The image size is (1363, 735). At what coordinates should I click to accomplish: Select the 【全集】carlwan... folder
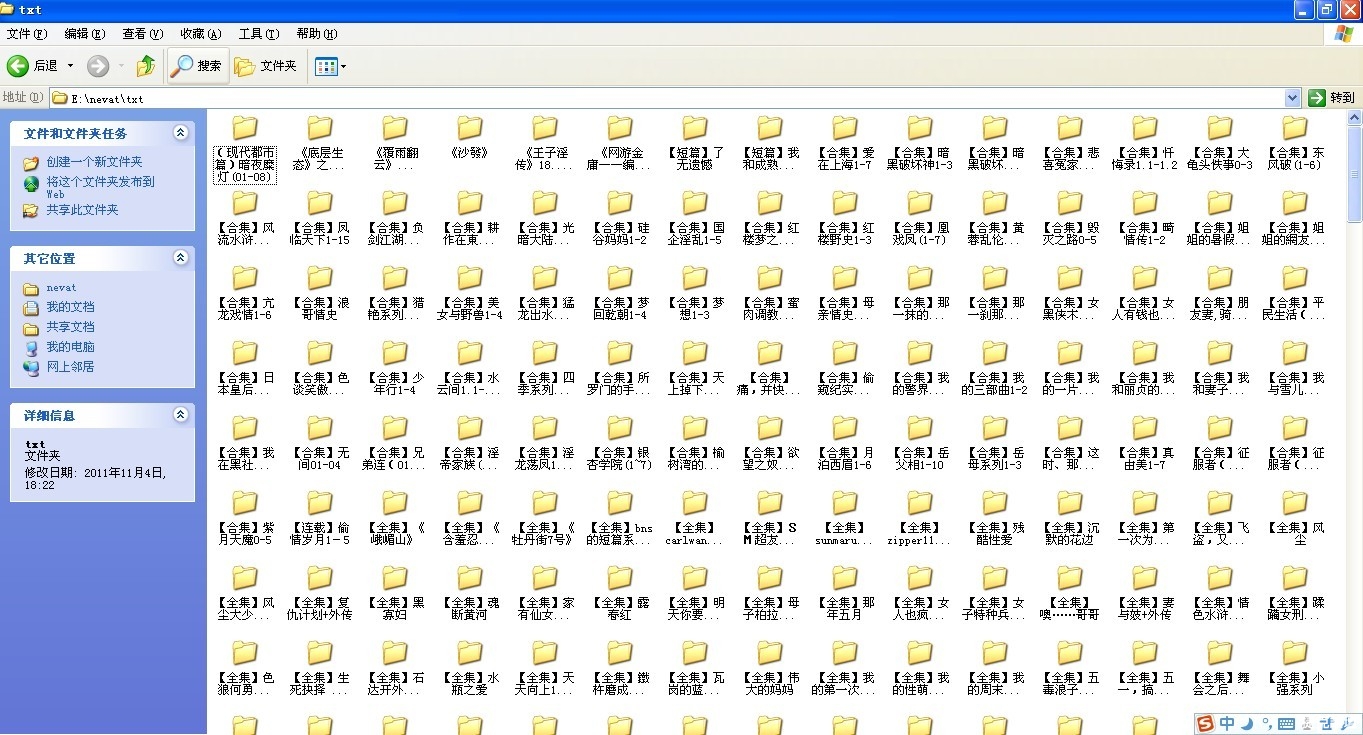(x=695, y=517)
